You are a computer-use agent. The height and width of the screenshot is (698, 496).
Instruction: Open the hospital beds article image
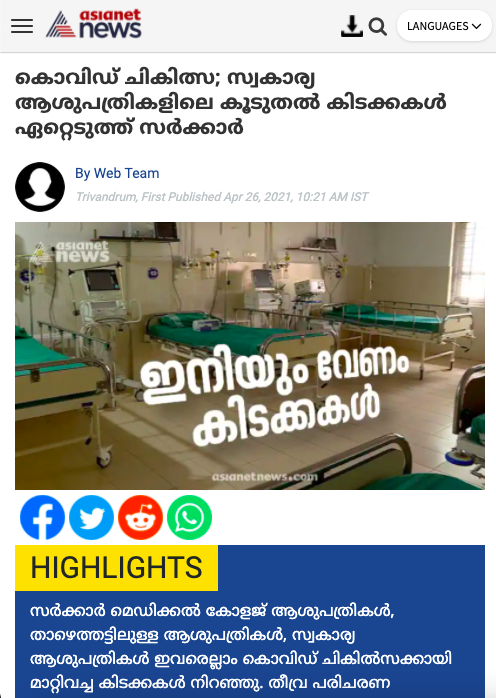(250, 356)
